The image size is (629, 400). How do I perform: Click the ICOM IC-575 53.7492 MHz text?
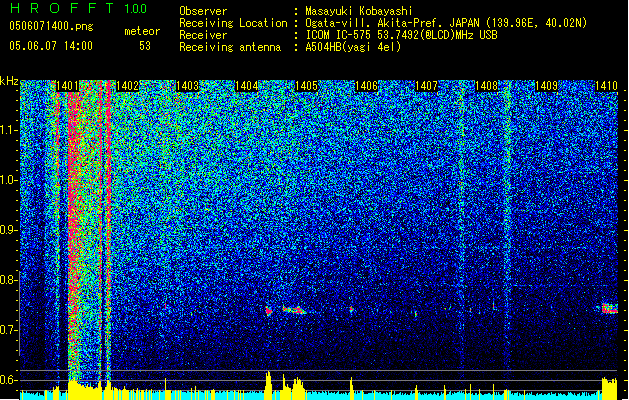[x=401, y=35]
